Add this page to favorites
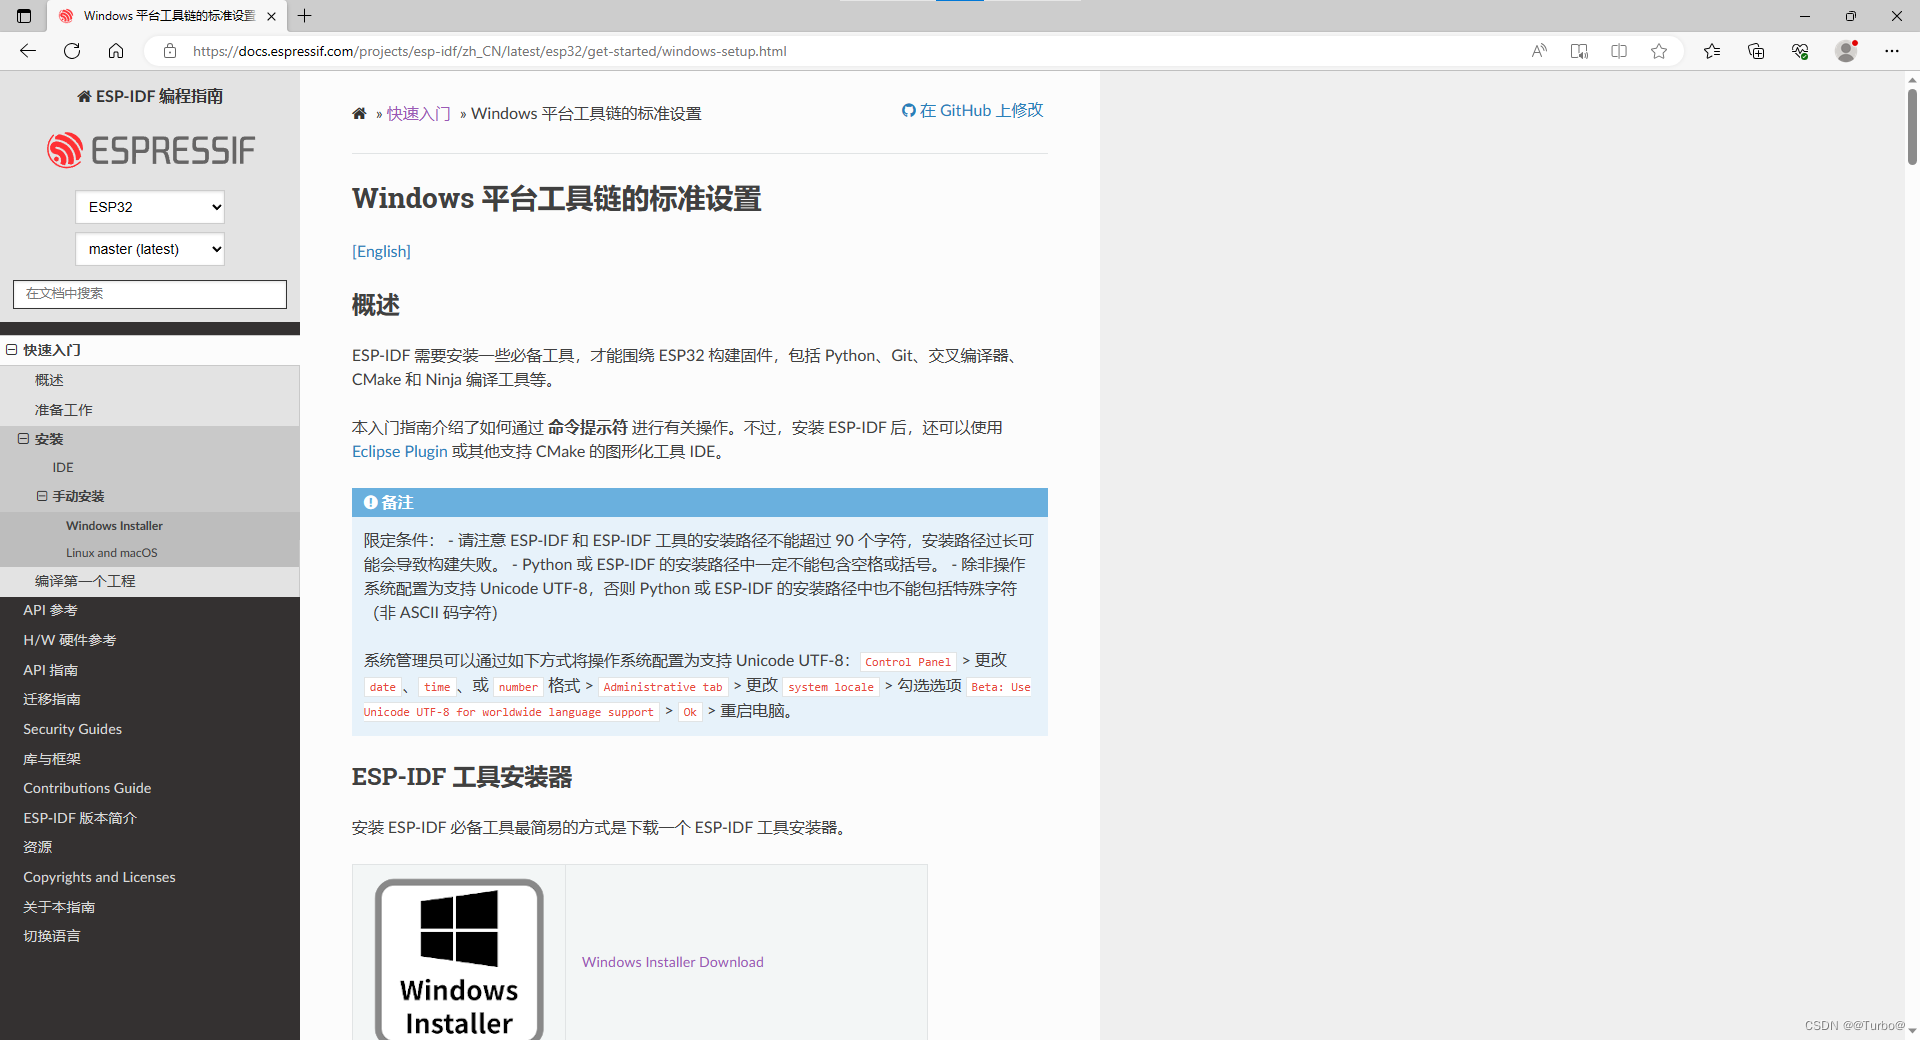The image size is (1920, 1040). (x=1659, y=51)
